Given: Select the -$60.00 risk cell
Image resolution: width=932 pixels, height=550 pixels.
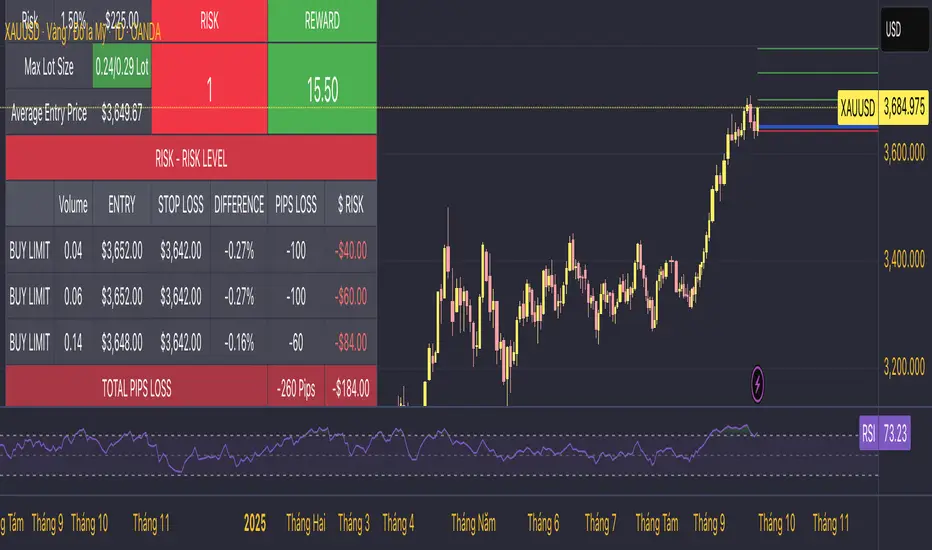Looking at the screenshot, I should pyautogui.click(x=351, y=296).
